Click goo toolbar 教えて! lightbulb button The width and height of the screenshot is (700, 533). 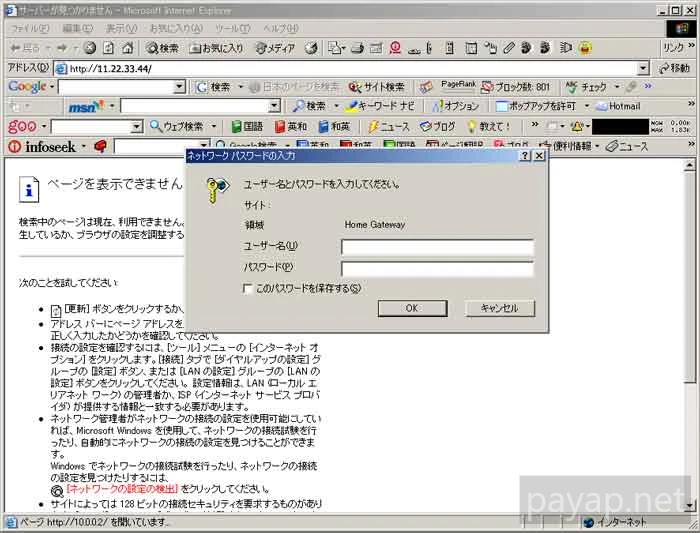click(x=488, y=127)
